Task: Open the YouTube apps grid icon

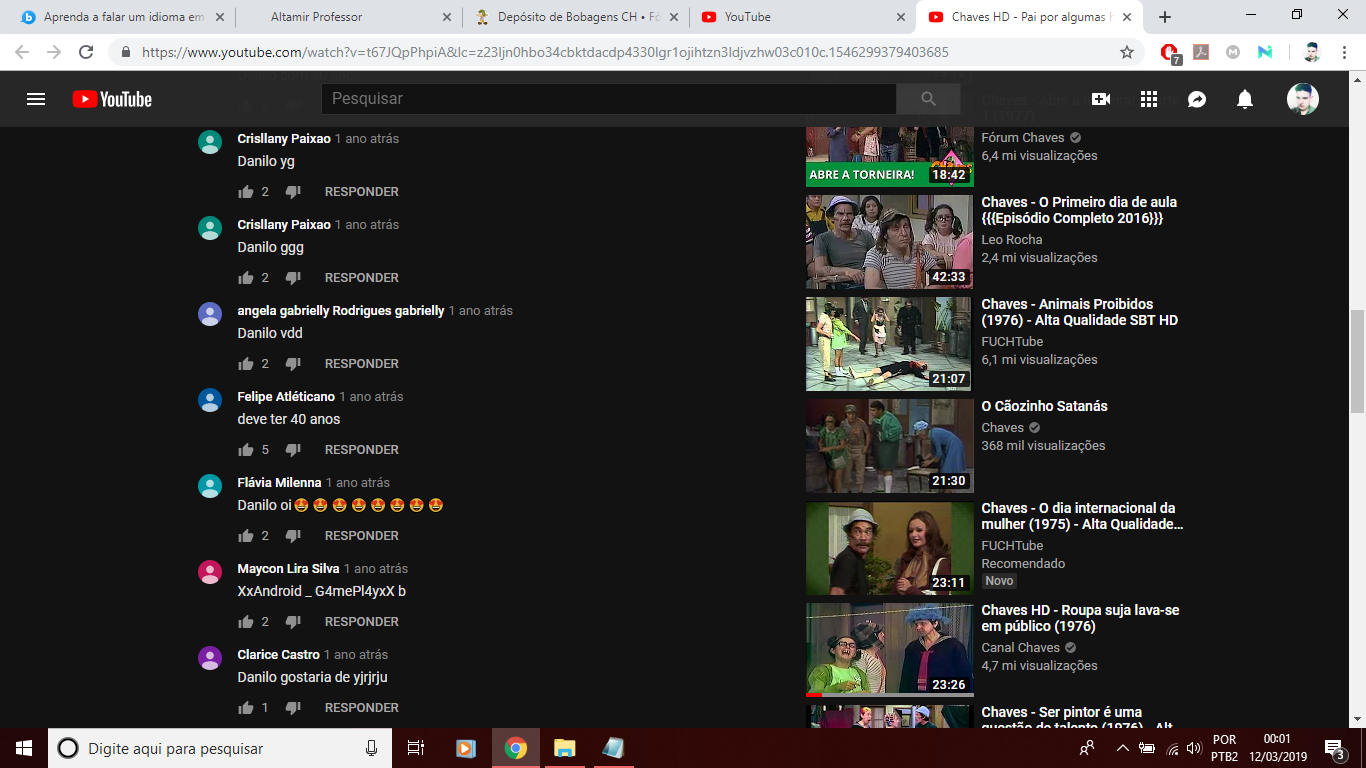Action: (x=1149, y=99)
